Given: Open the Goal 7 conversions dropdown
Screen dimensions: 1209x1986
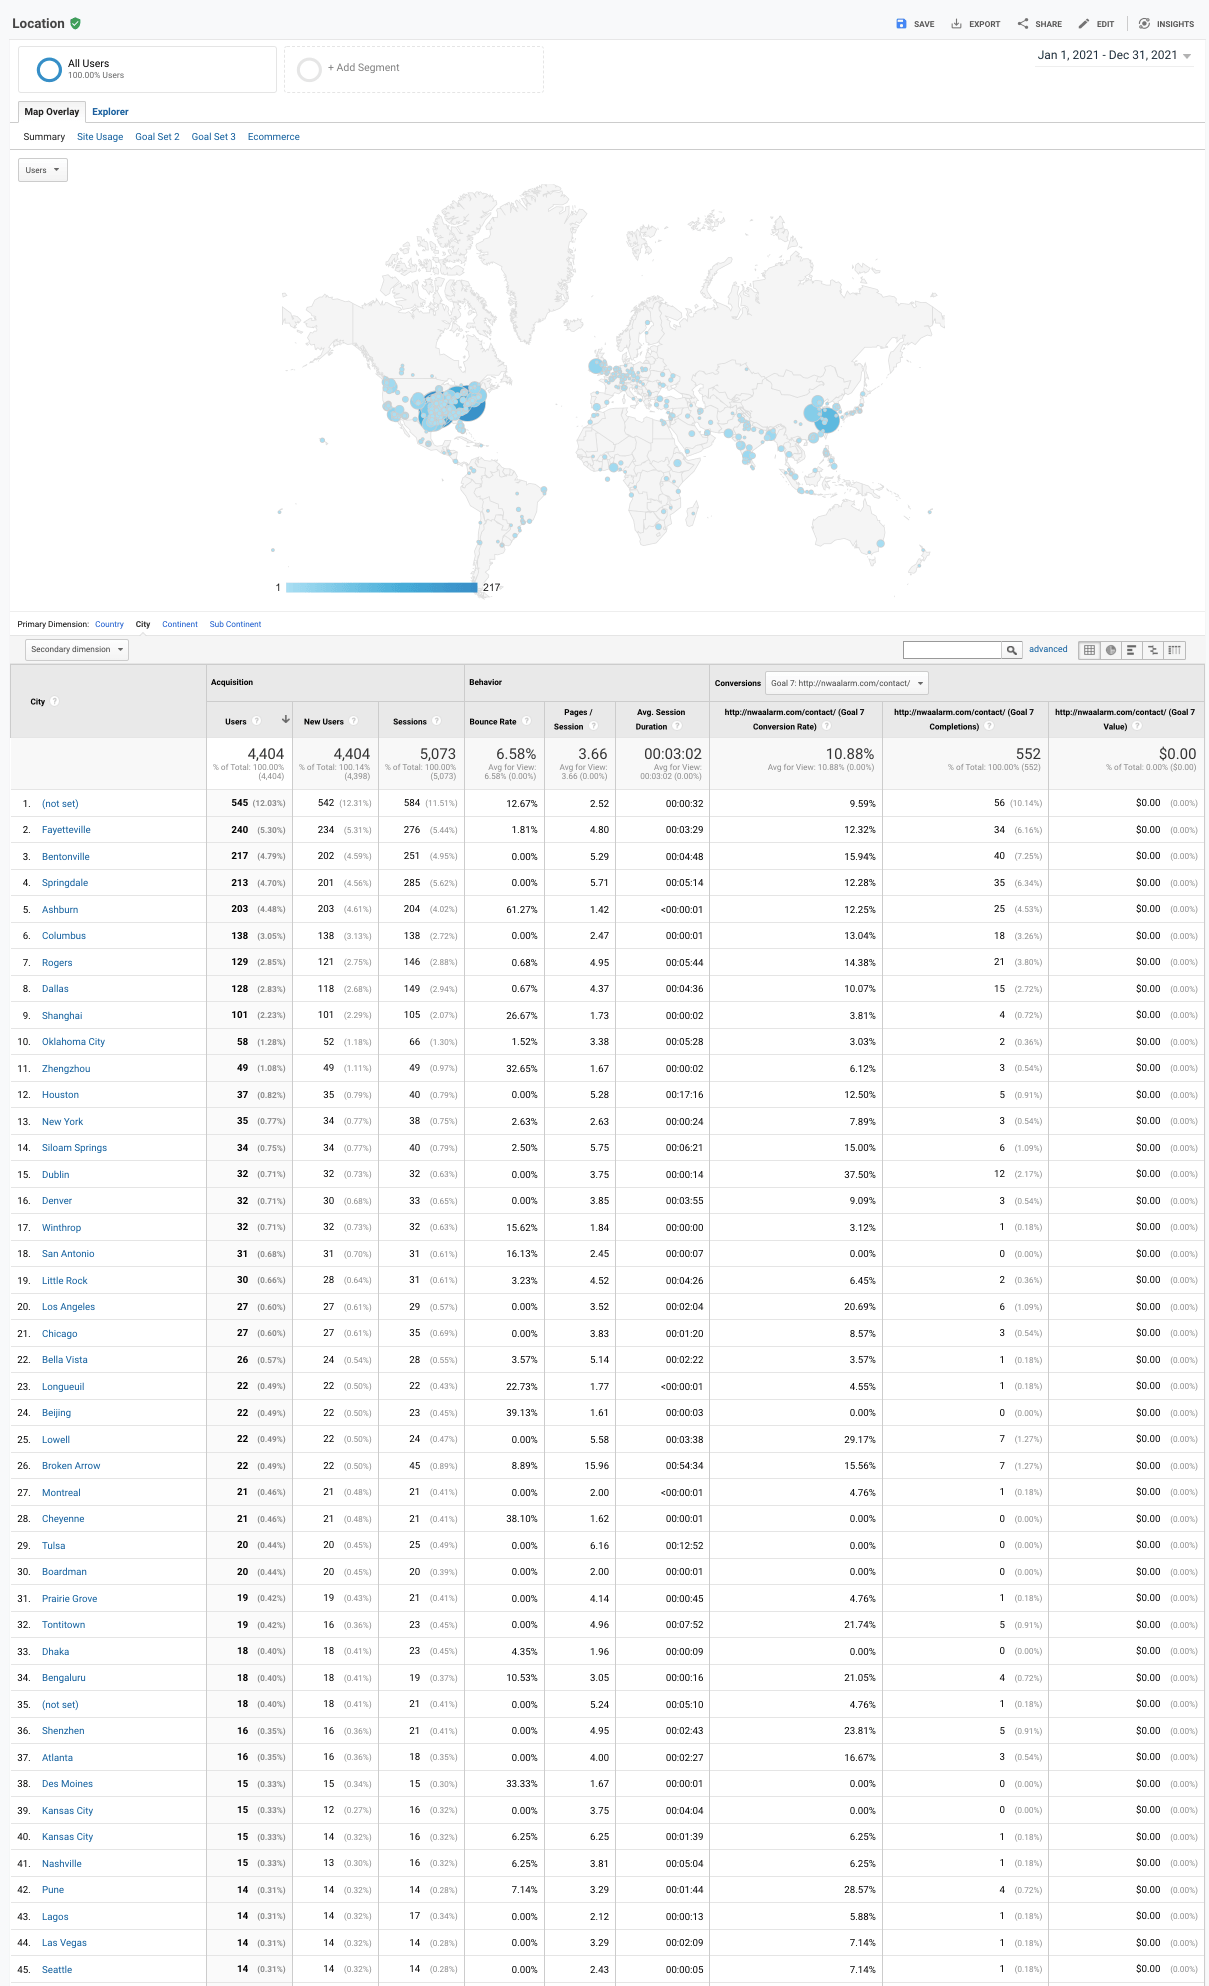Looking at the screenshot, I should point(847,683).
